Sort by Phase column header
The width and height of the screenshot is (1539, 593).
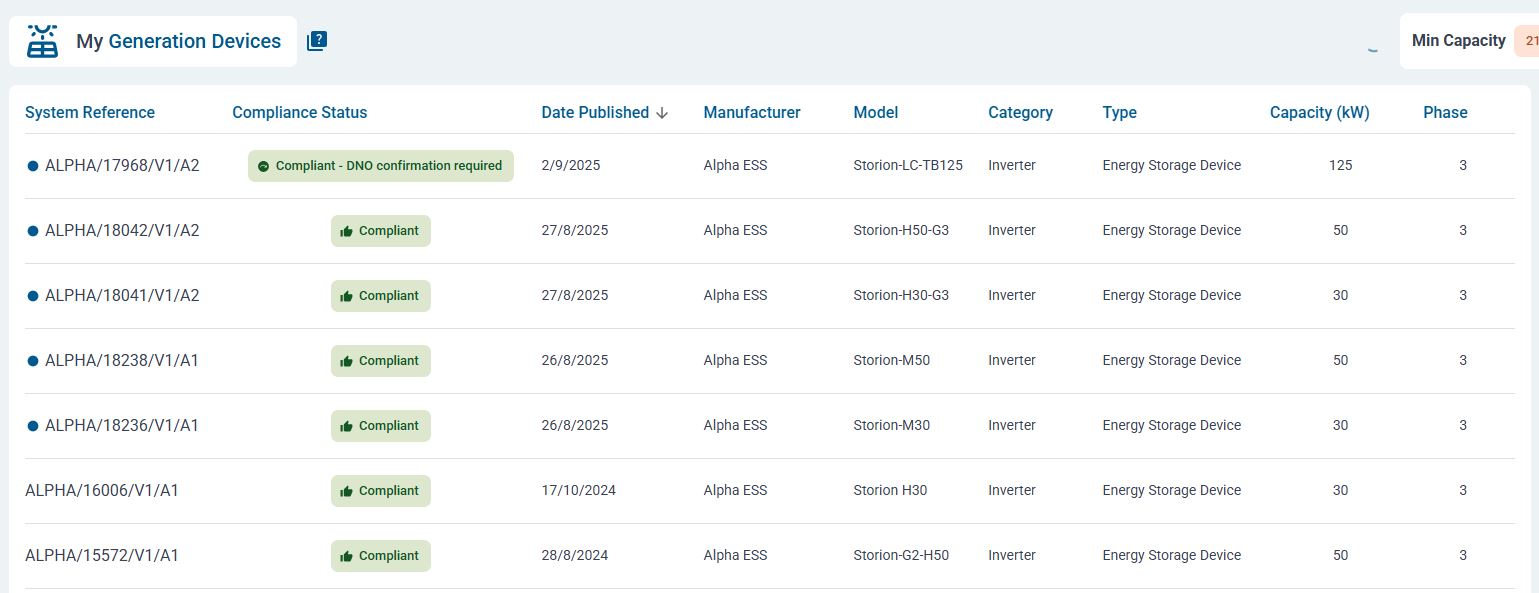(x=1445, y=112)
